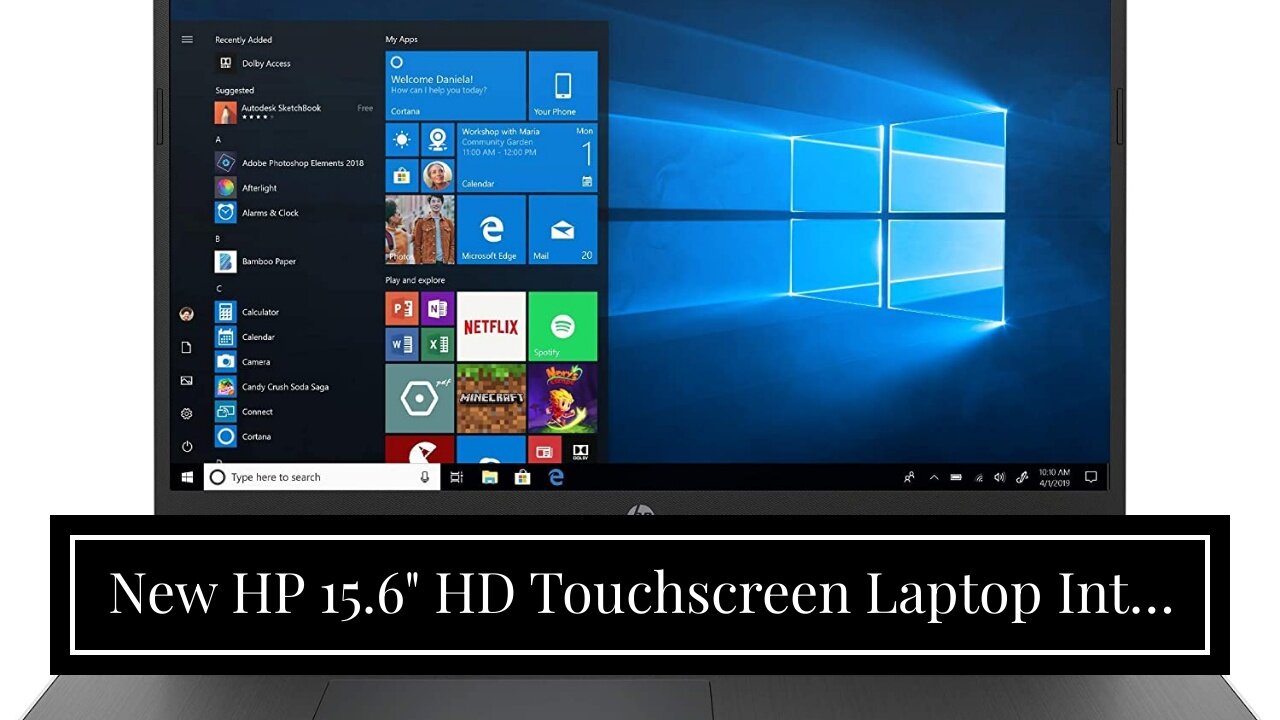Open the Nevy's game tile
This screenshot has height=720, width=1280.
(x=562, y=398)
